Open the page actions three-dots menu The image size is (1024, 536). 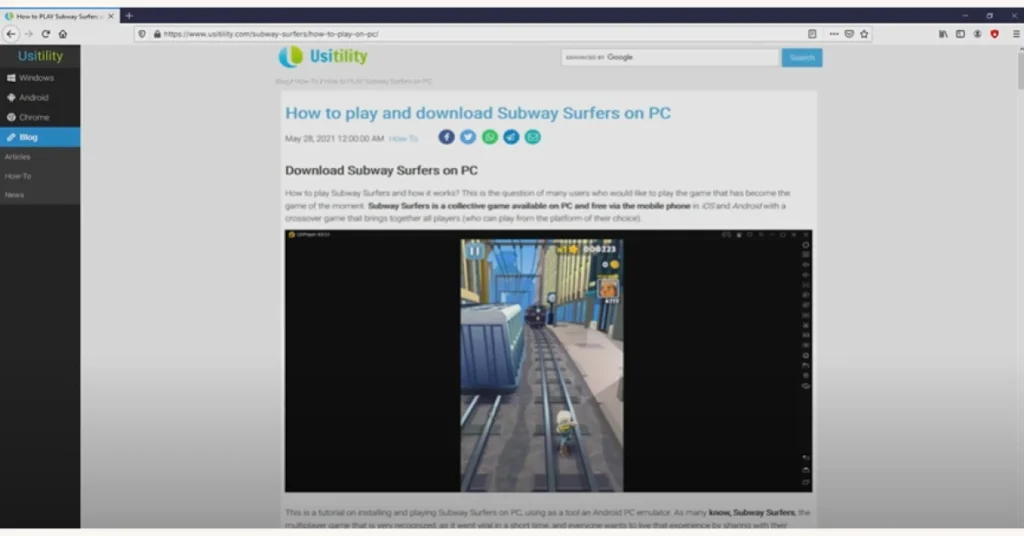coord(834,34)
